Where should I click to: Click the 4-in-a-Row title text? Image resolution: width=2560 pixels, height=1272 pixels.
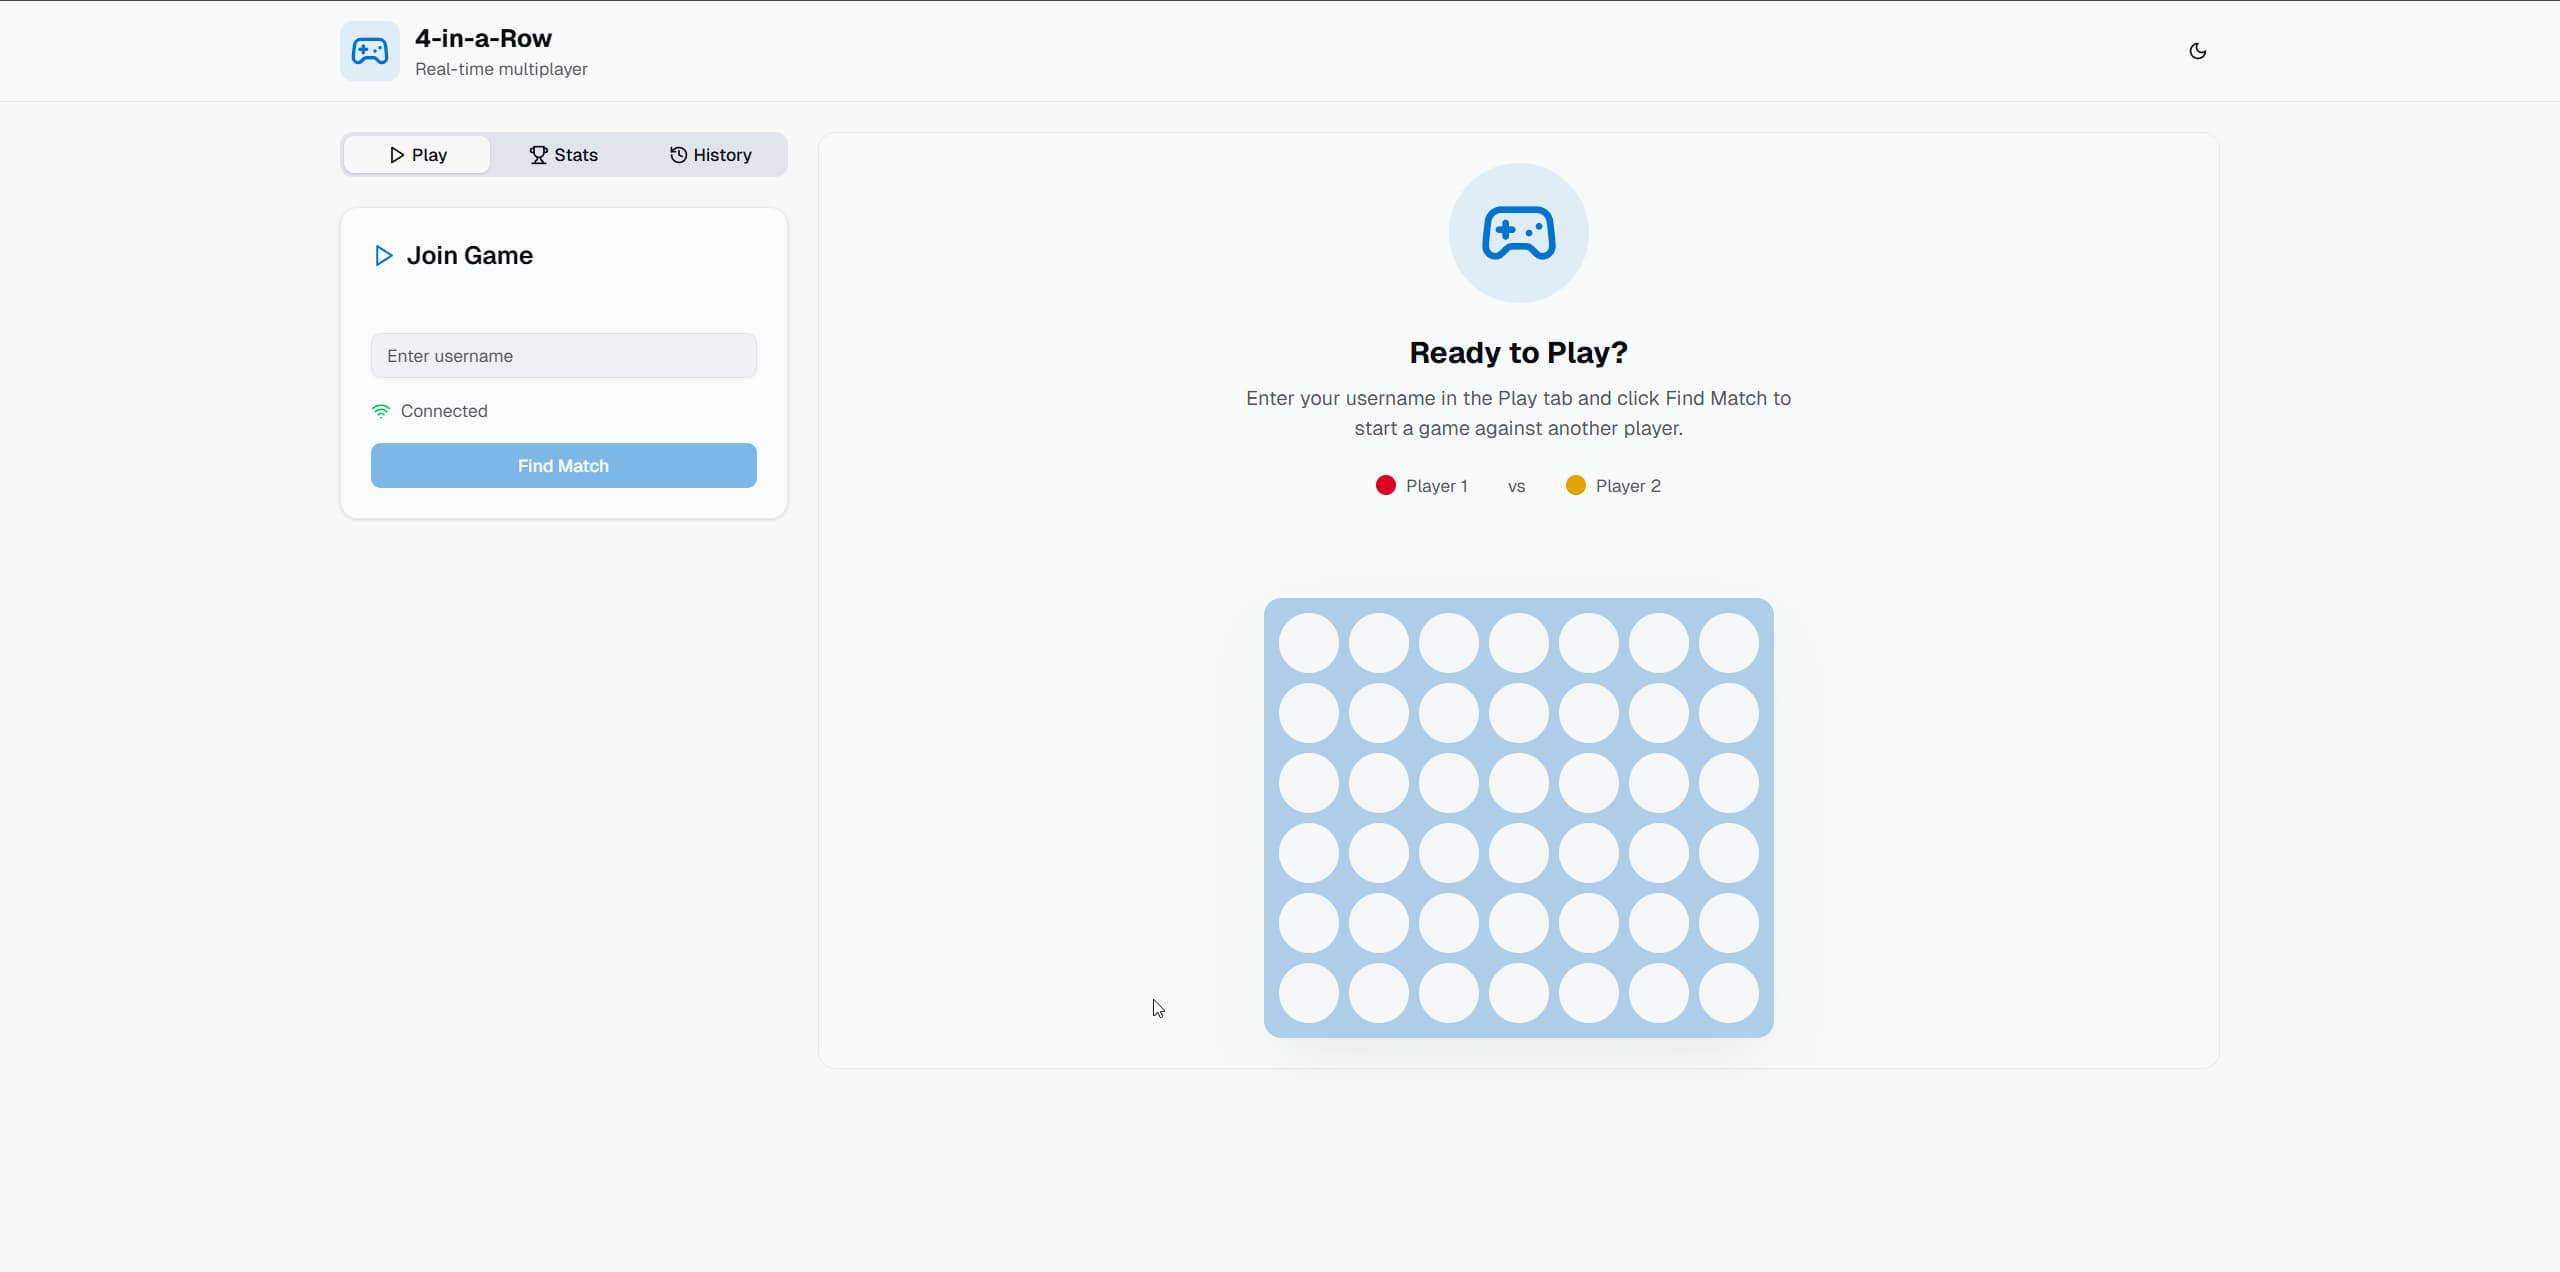483,39
